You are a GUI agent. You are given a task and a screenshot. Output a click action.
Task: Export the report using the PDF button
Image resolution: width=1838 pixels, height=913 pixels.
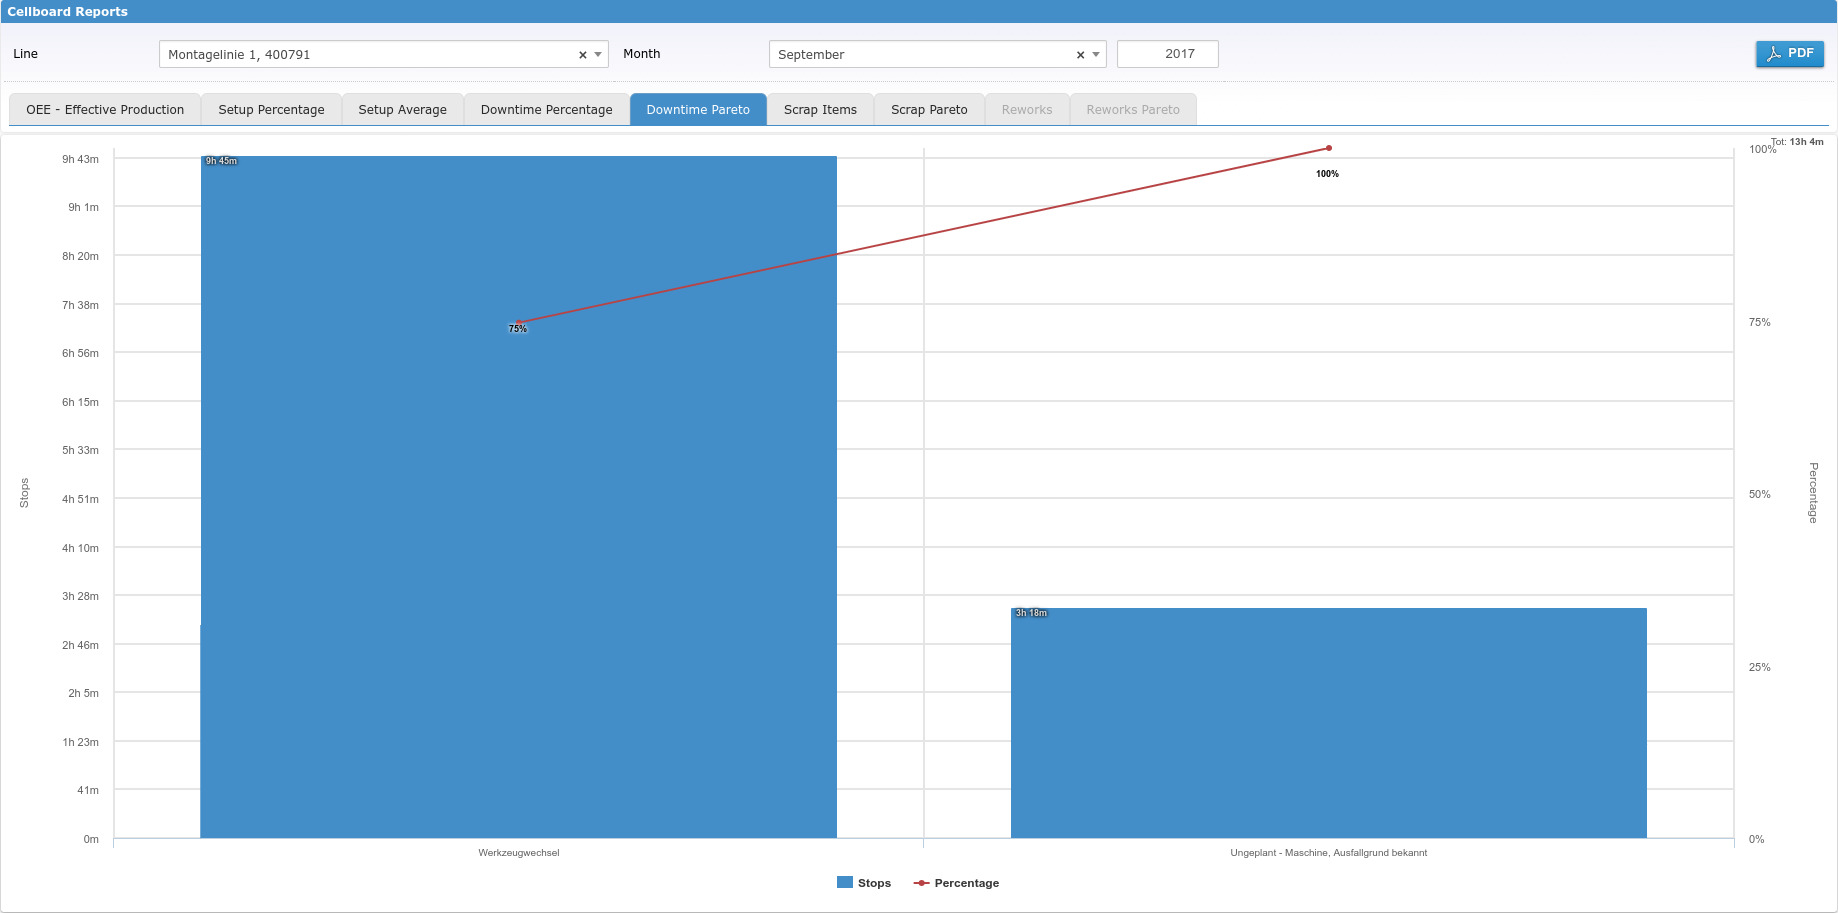coord(1789,54)
